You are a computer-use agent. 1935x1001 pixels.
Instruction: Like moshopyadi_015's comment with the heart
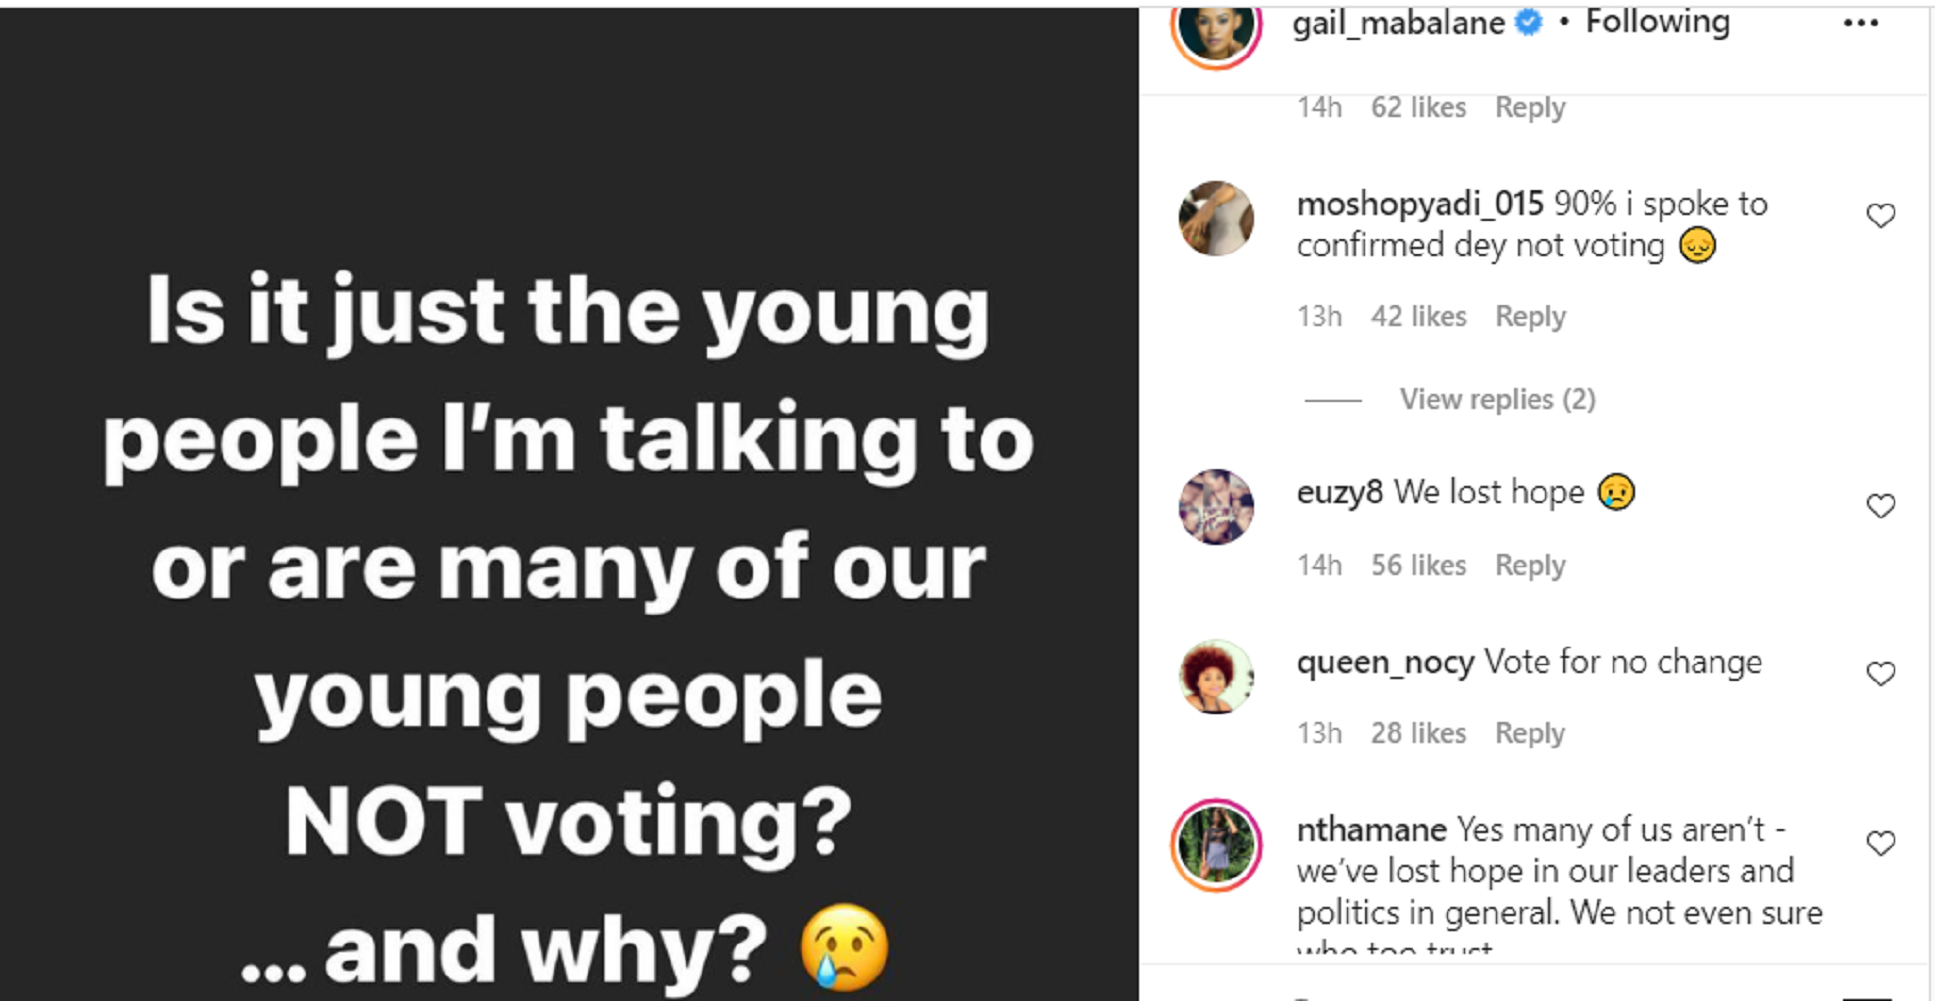[1880, 216]
